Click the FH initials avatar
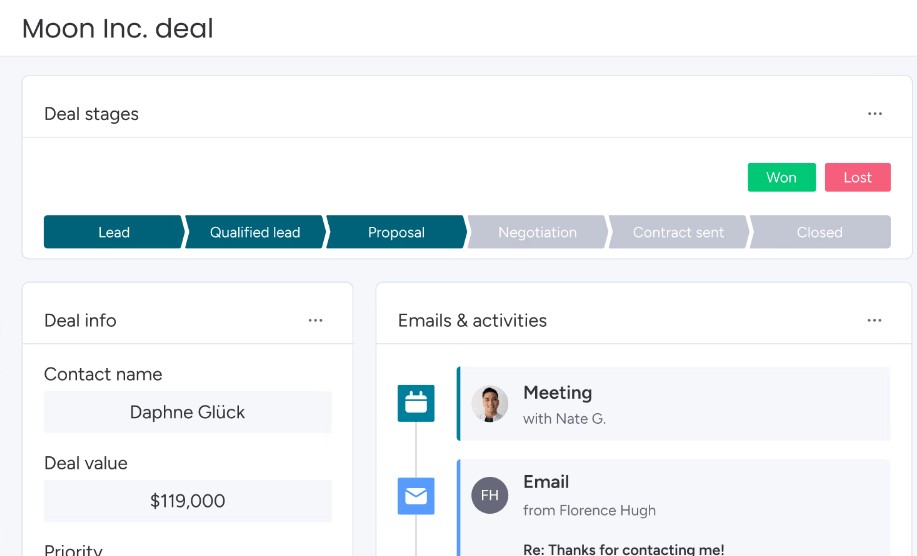Viewport: 917px width, 556px height. click(490, 496)
